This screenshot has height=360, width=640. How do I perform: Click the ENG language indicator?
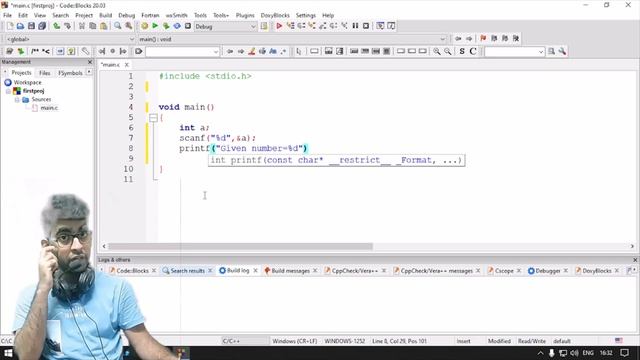[x=588, y=353]
